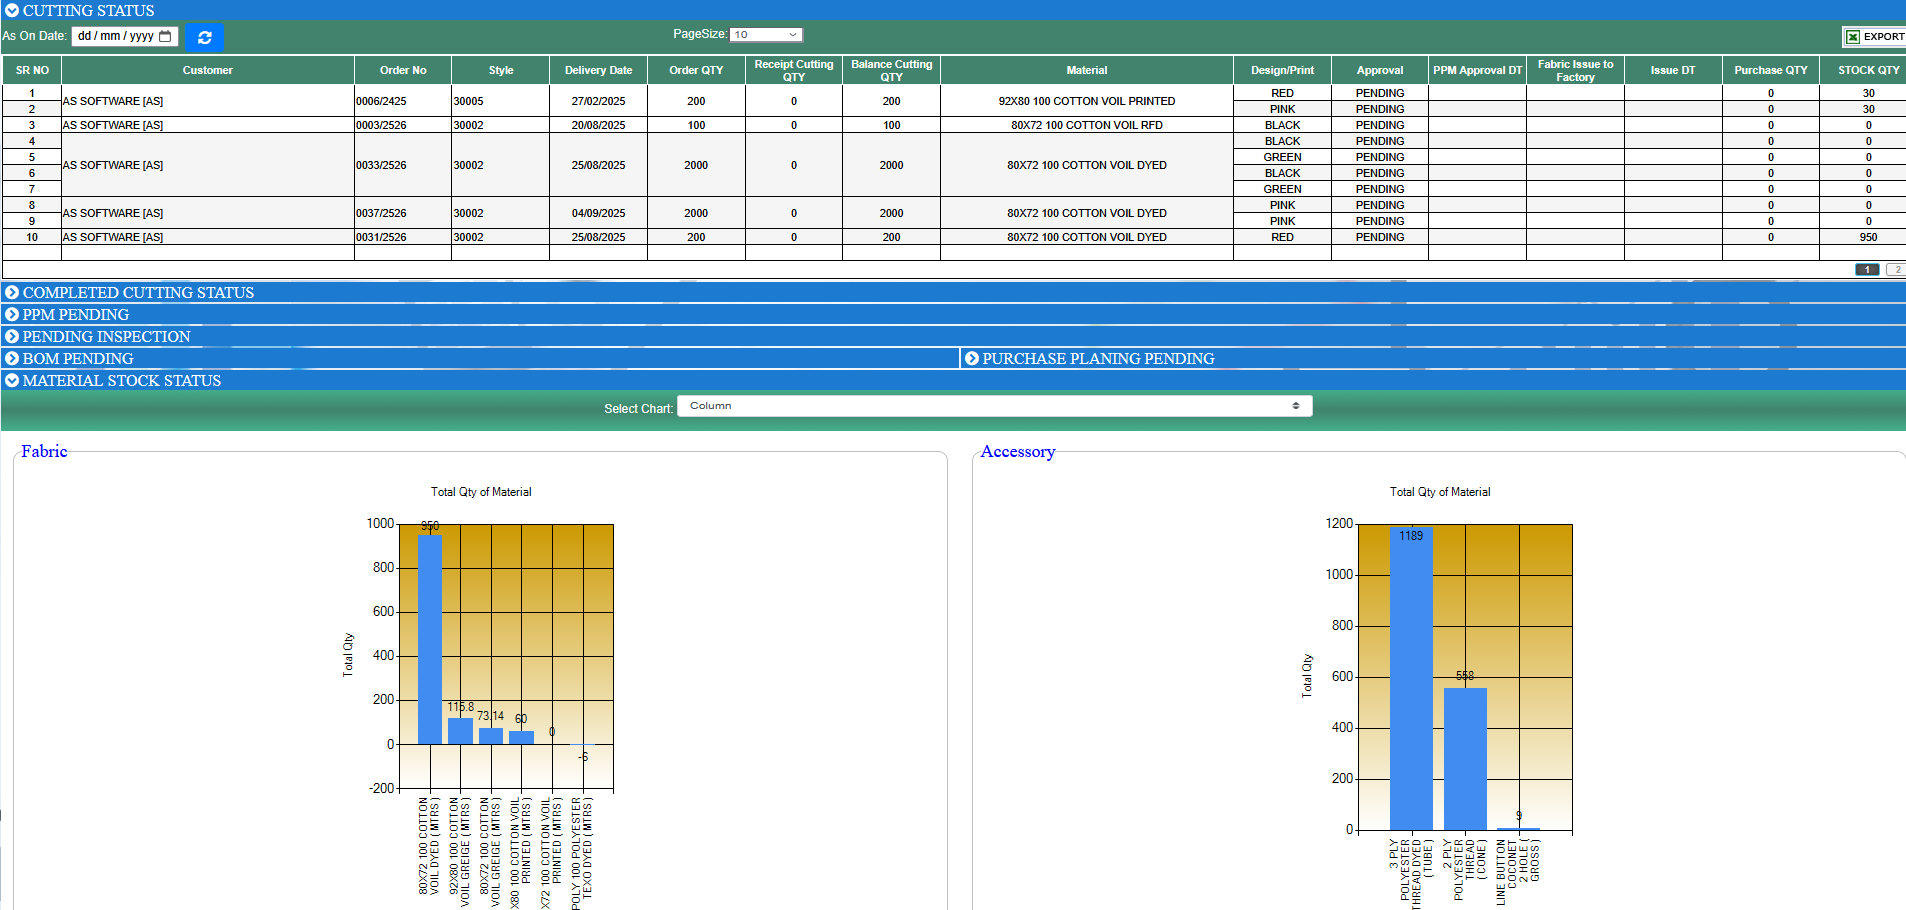
Task: Expand PPM Pending section arrow icon
Action: [x=12, y=314]
